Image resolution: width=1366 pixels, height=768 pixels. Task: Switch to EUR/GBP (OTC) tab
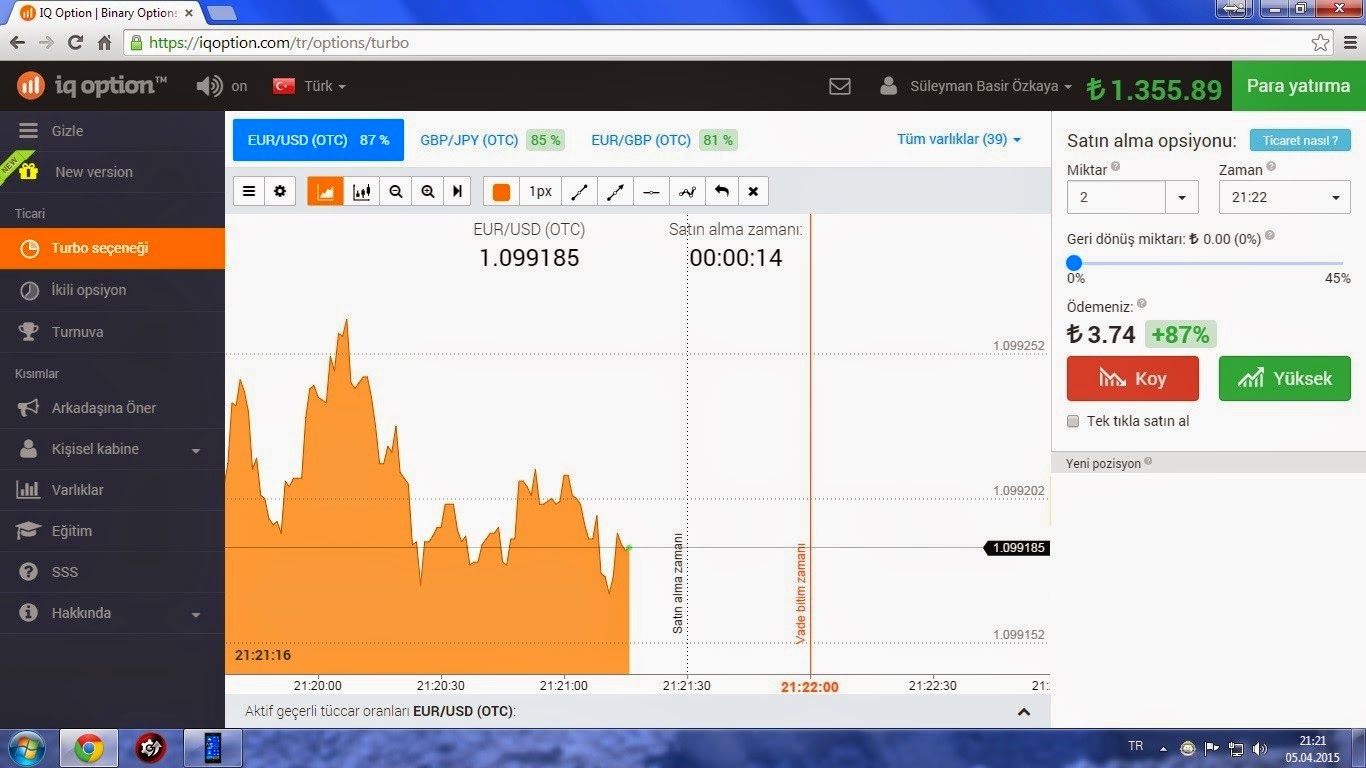(664, 140)
